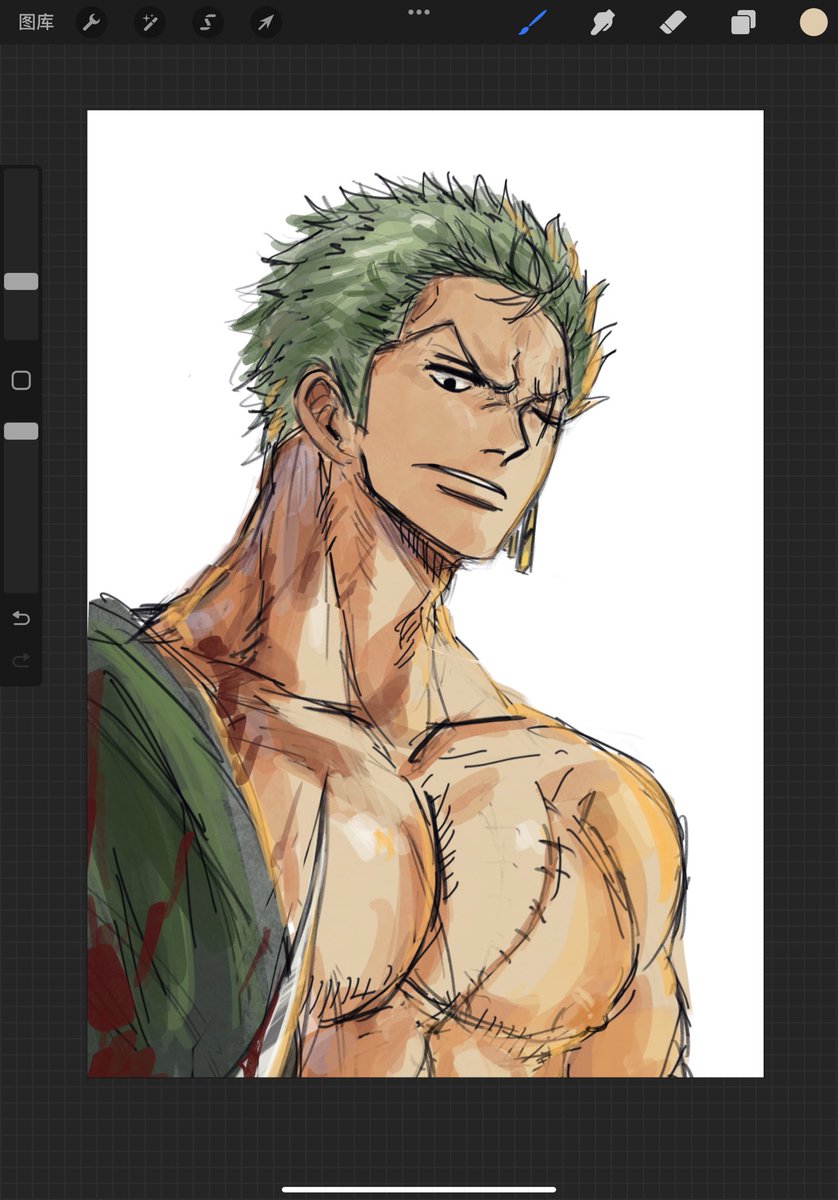Select the Brush tool
The height and width of the screenshot is (1200, 838).
533,22
